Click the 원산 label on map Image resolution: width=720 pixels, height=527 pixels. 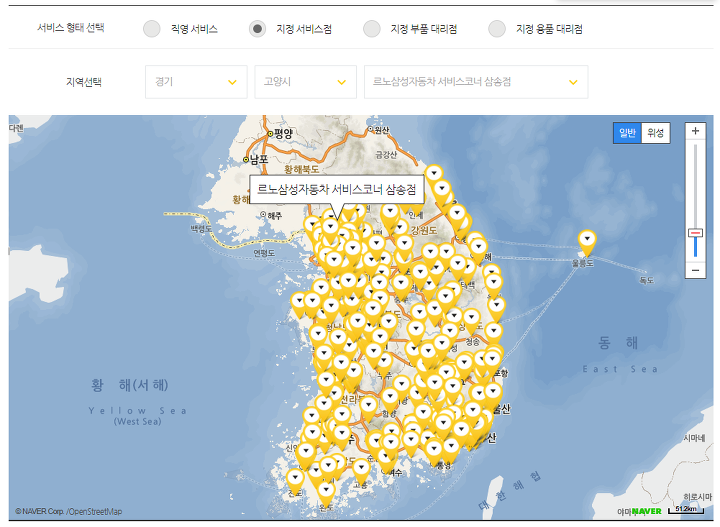(x=382, y=130)
